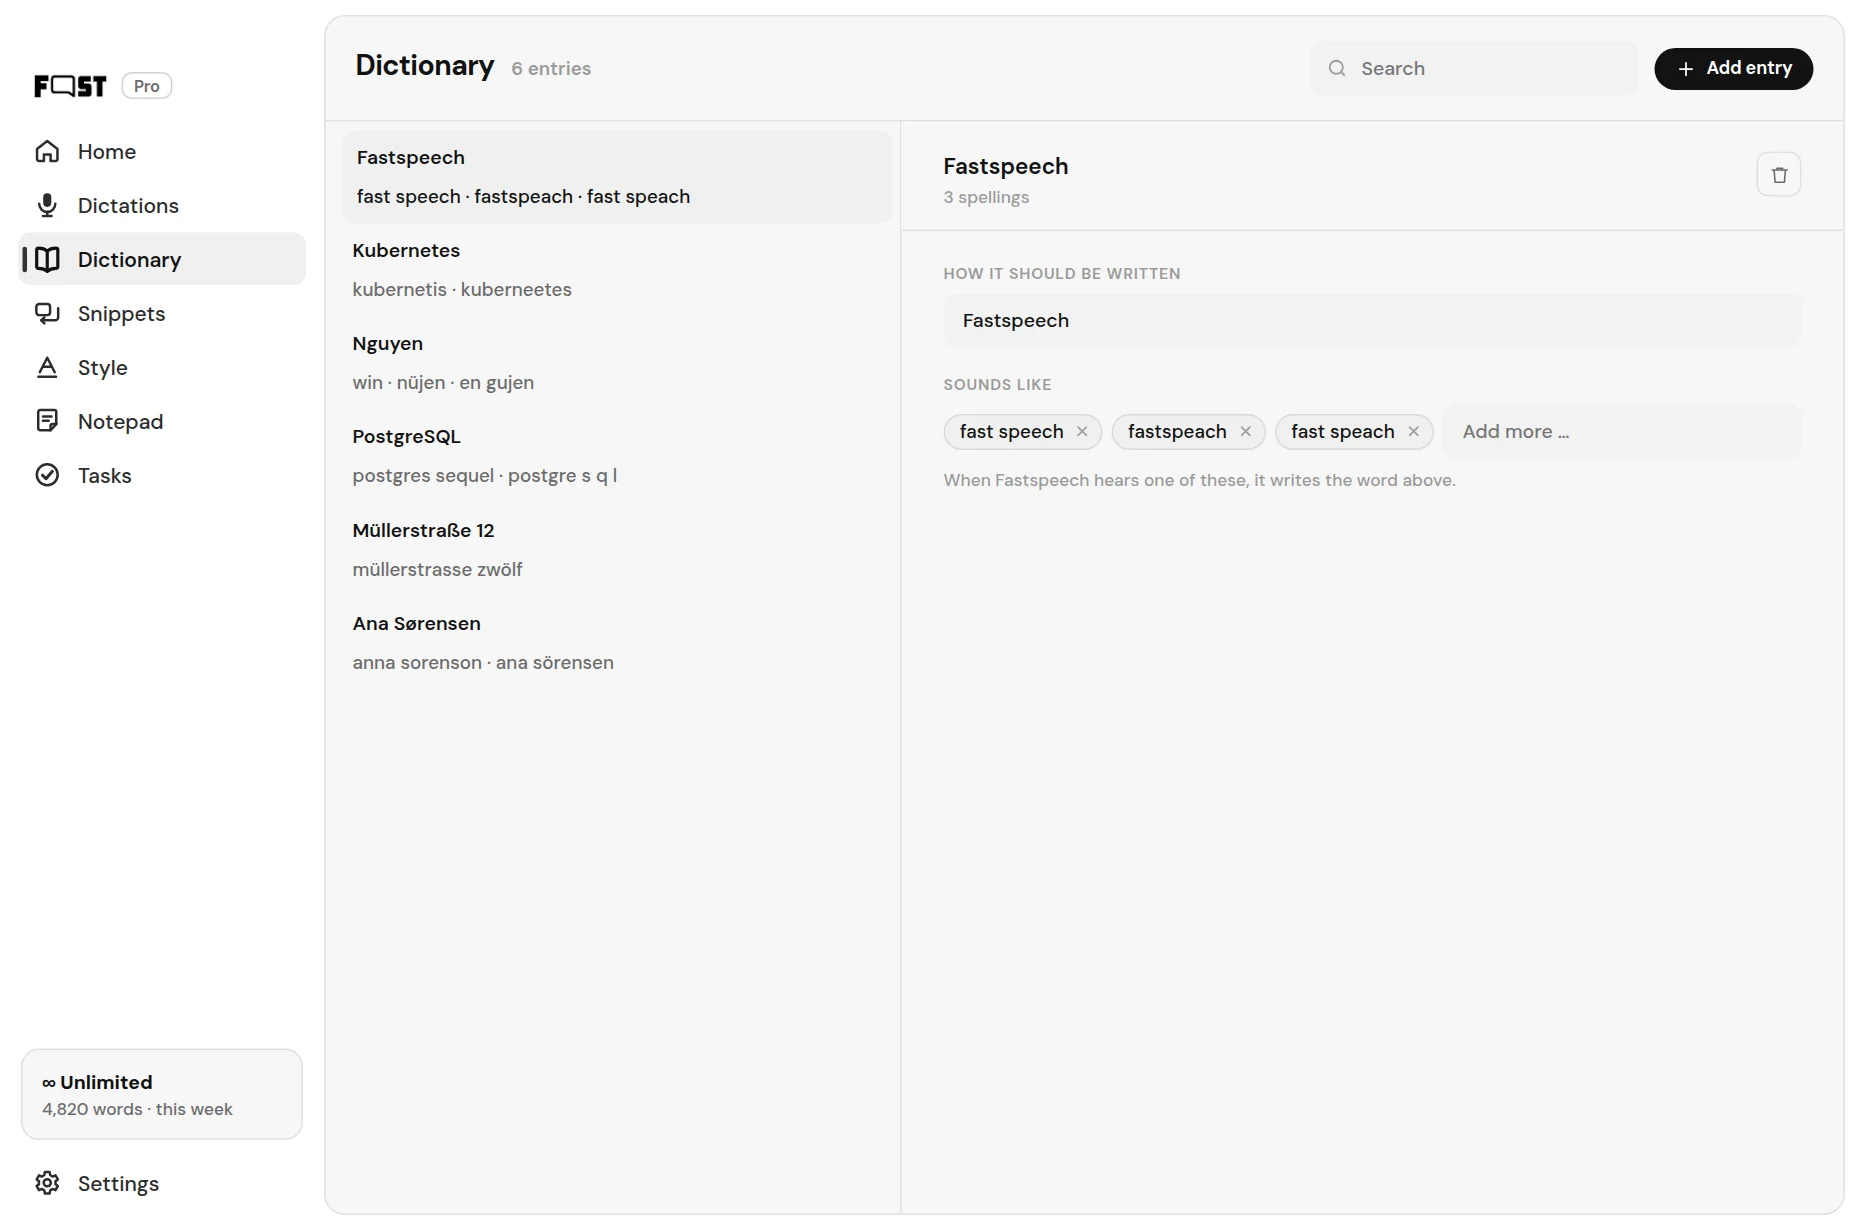Remove the 'fast speech' spelling chip
The image size is (1860, 1230).
(x=1082, y=432)
